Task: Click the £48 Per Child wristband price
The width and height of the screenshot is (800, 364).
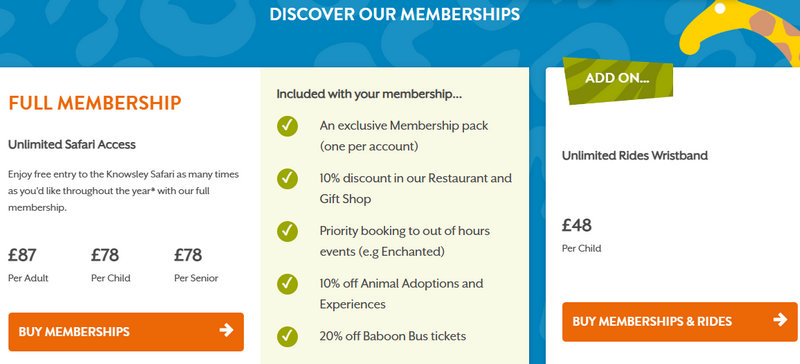Action: pos(582,235)
